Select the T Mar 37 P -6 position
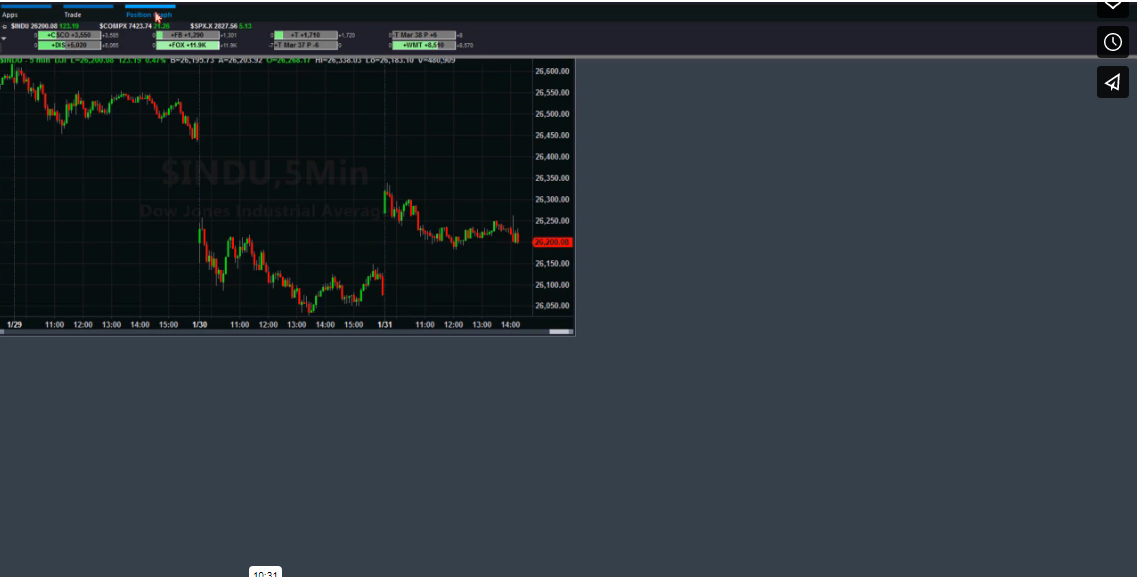Screen dimensions: 1139x577 pyautogui.click(x=306, y=45)
